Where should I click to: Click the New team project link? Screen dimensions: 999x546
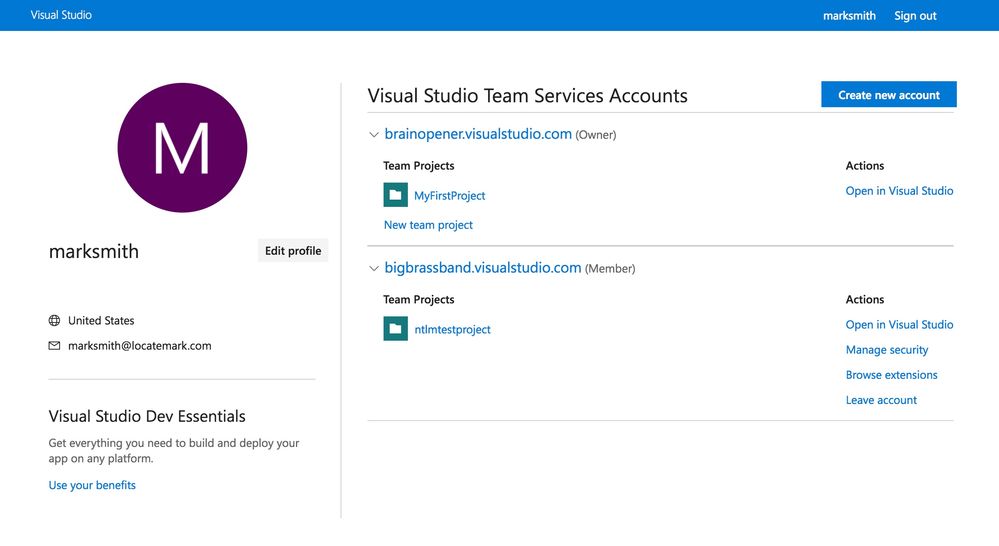[x=428, y=225]
